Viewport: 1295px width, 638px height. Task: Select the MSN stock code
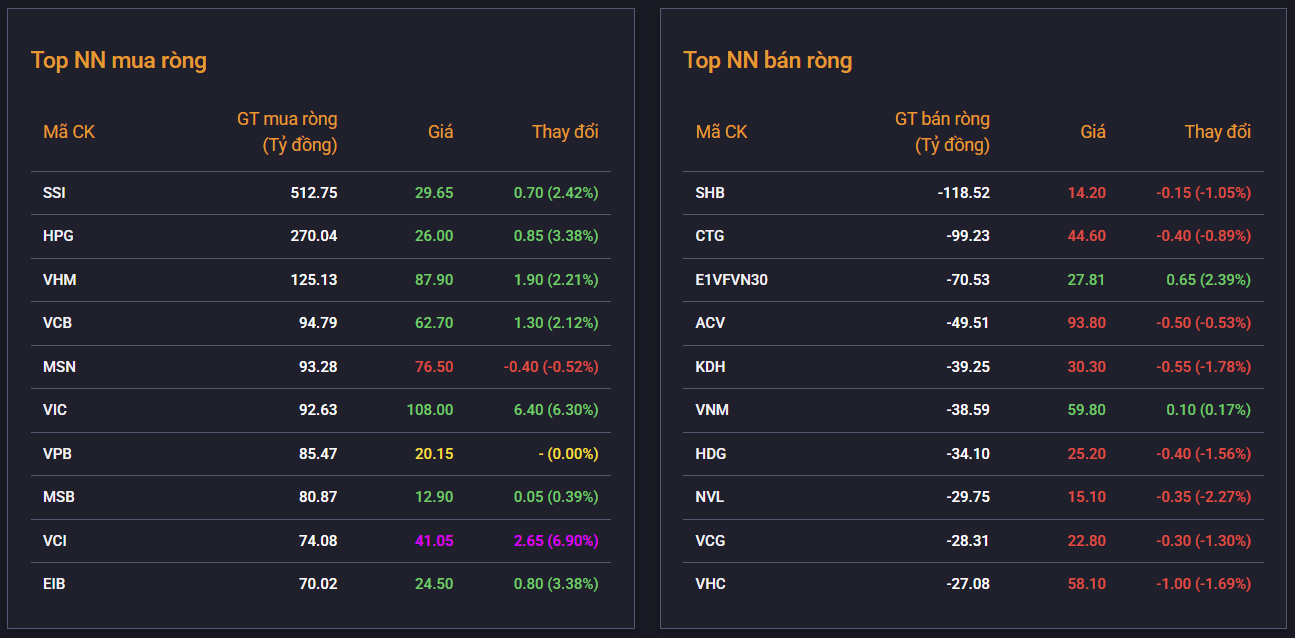coord(60,367)
